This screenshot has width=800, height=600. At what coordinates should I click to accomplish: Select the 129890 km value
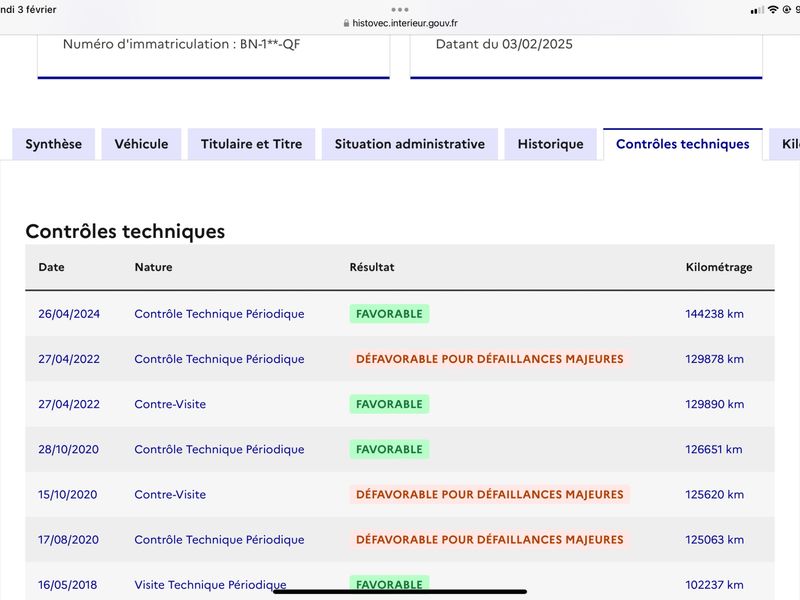714,404
